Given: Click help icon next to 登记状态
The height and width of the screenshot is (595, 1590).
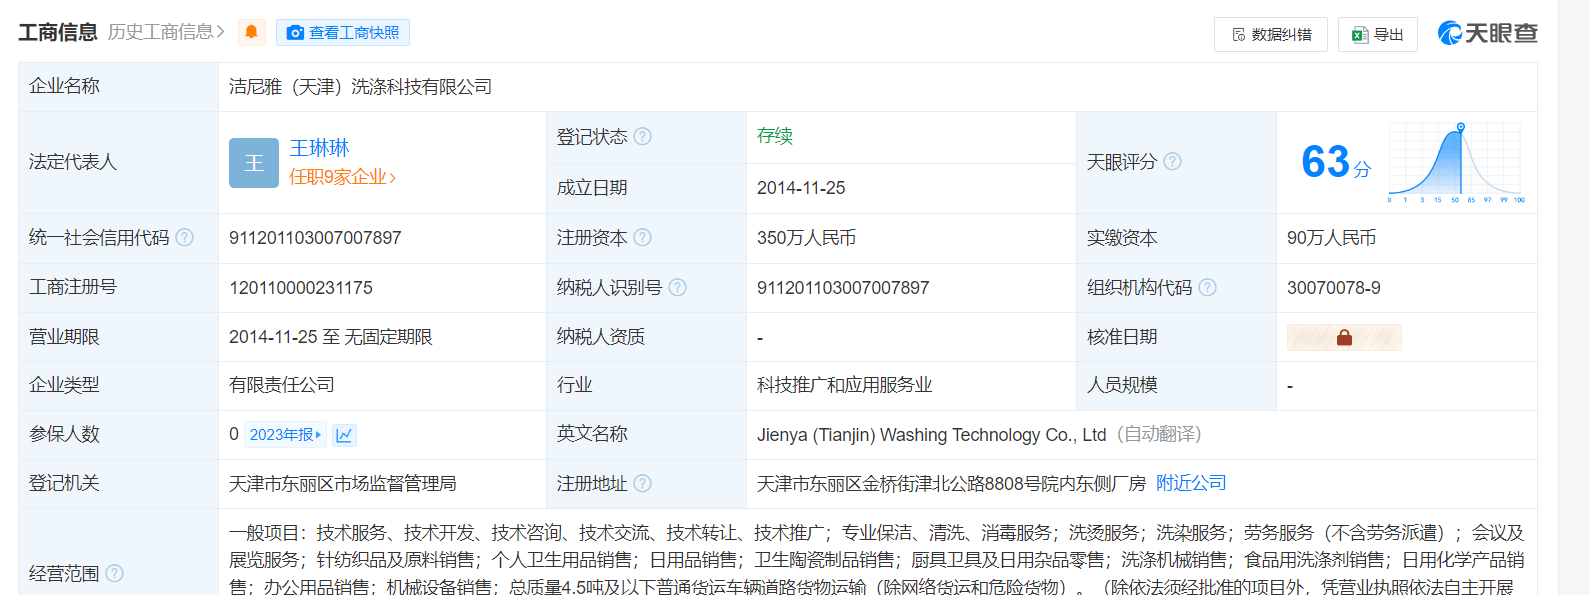Looking at the screenshot, I should (x=643, y=136).
